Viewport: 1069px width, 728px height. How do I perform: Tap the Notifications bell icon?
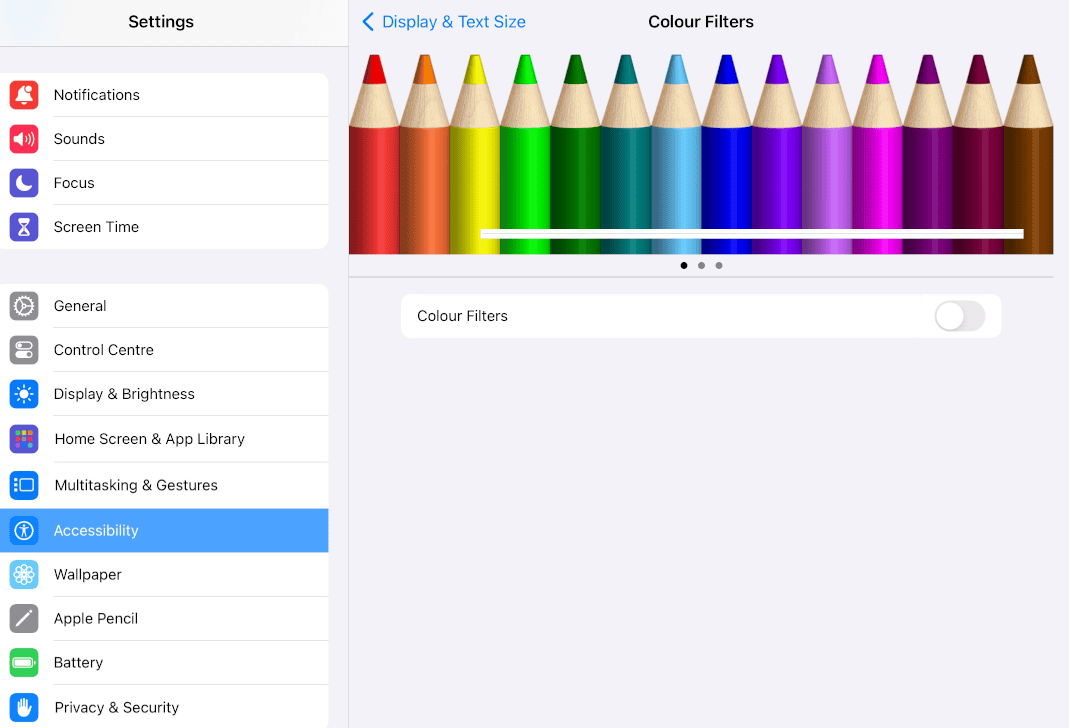pos(24,95)
